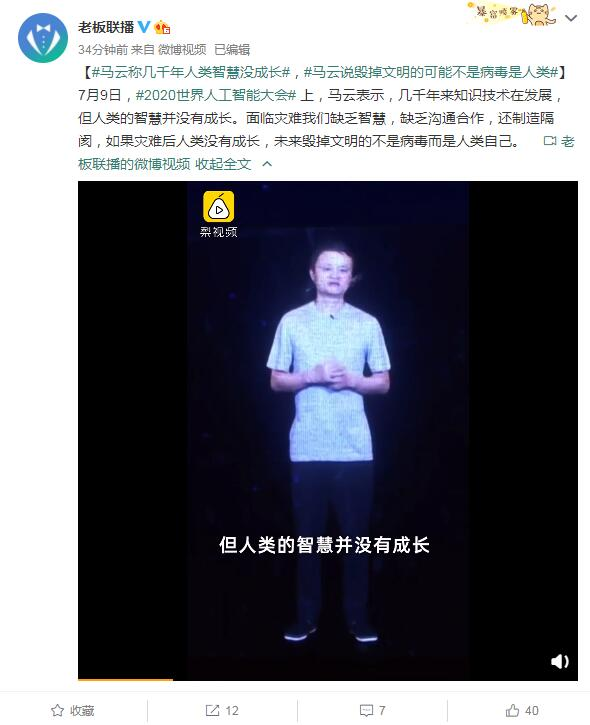590x725 pixels.
Task: Click the cat sticker decoration icon
Action: [x=511, y=13]
